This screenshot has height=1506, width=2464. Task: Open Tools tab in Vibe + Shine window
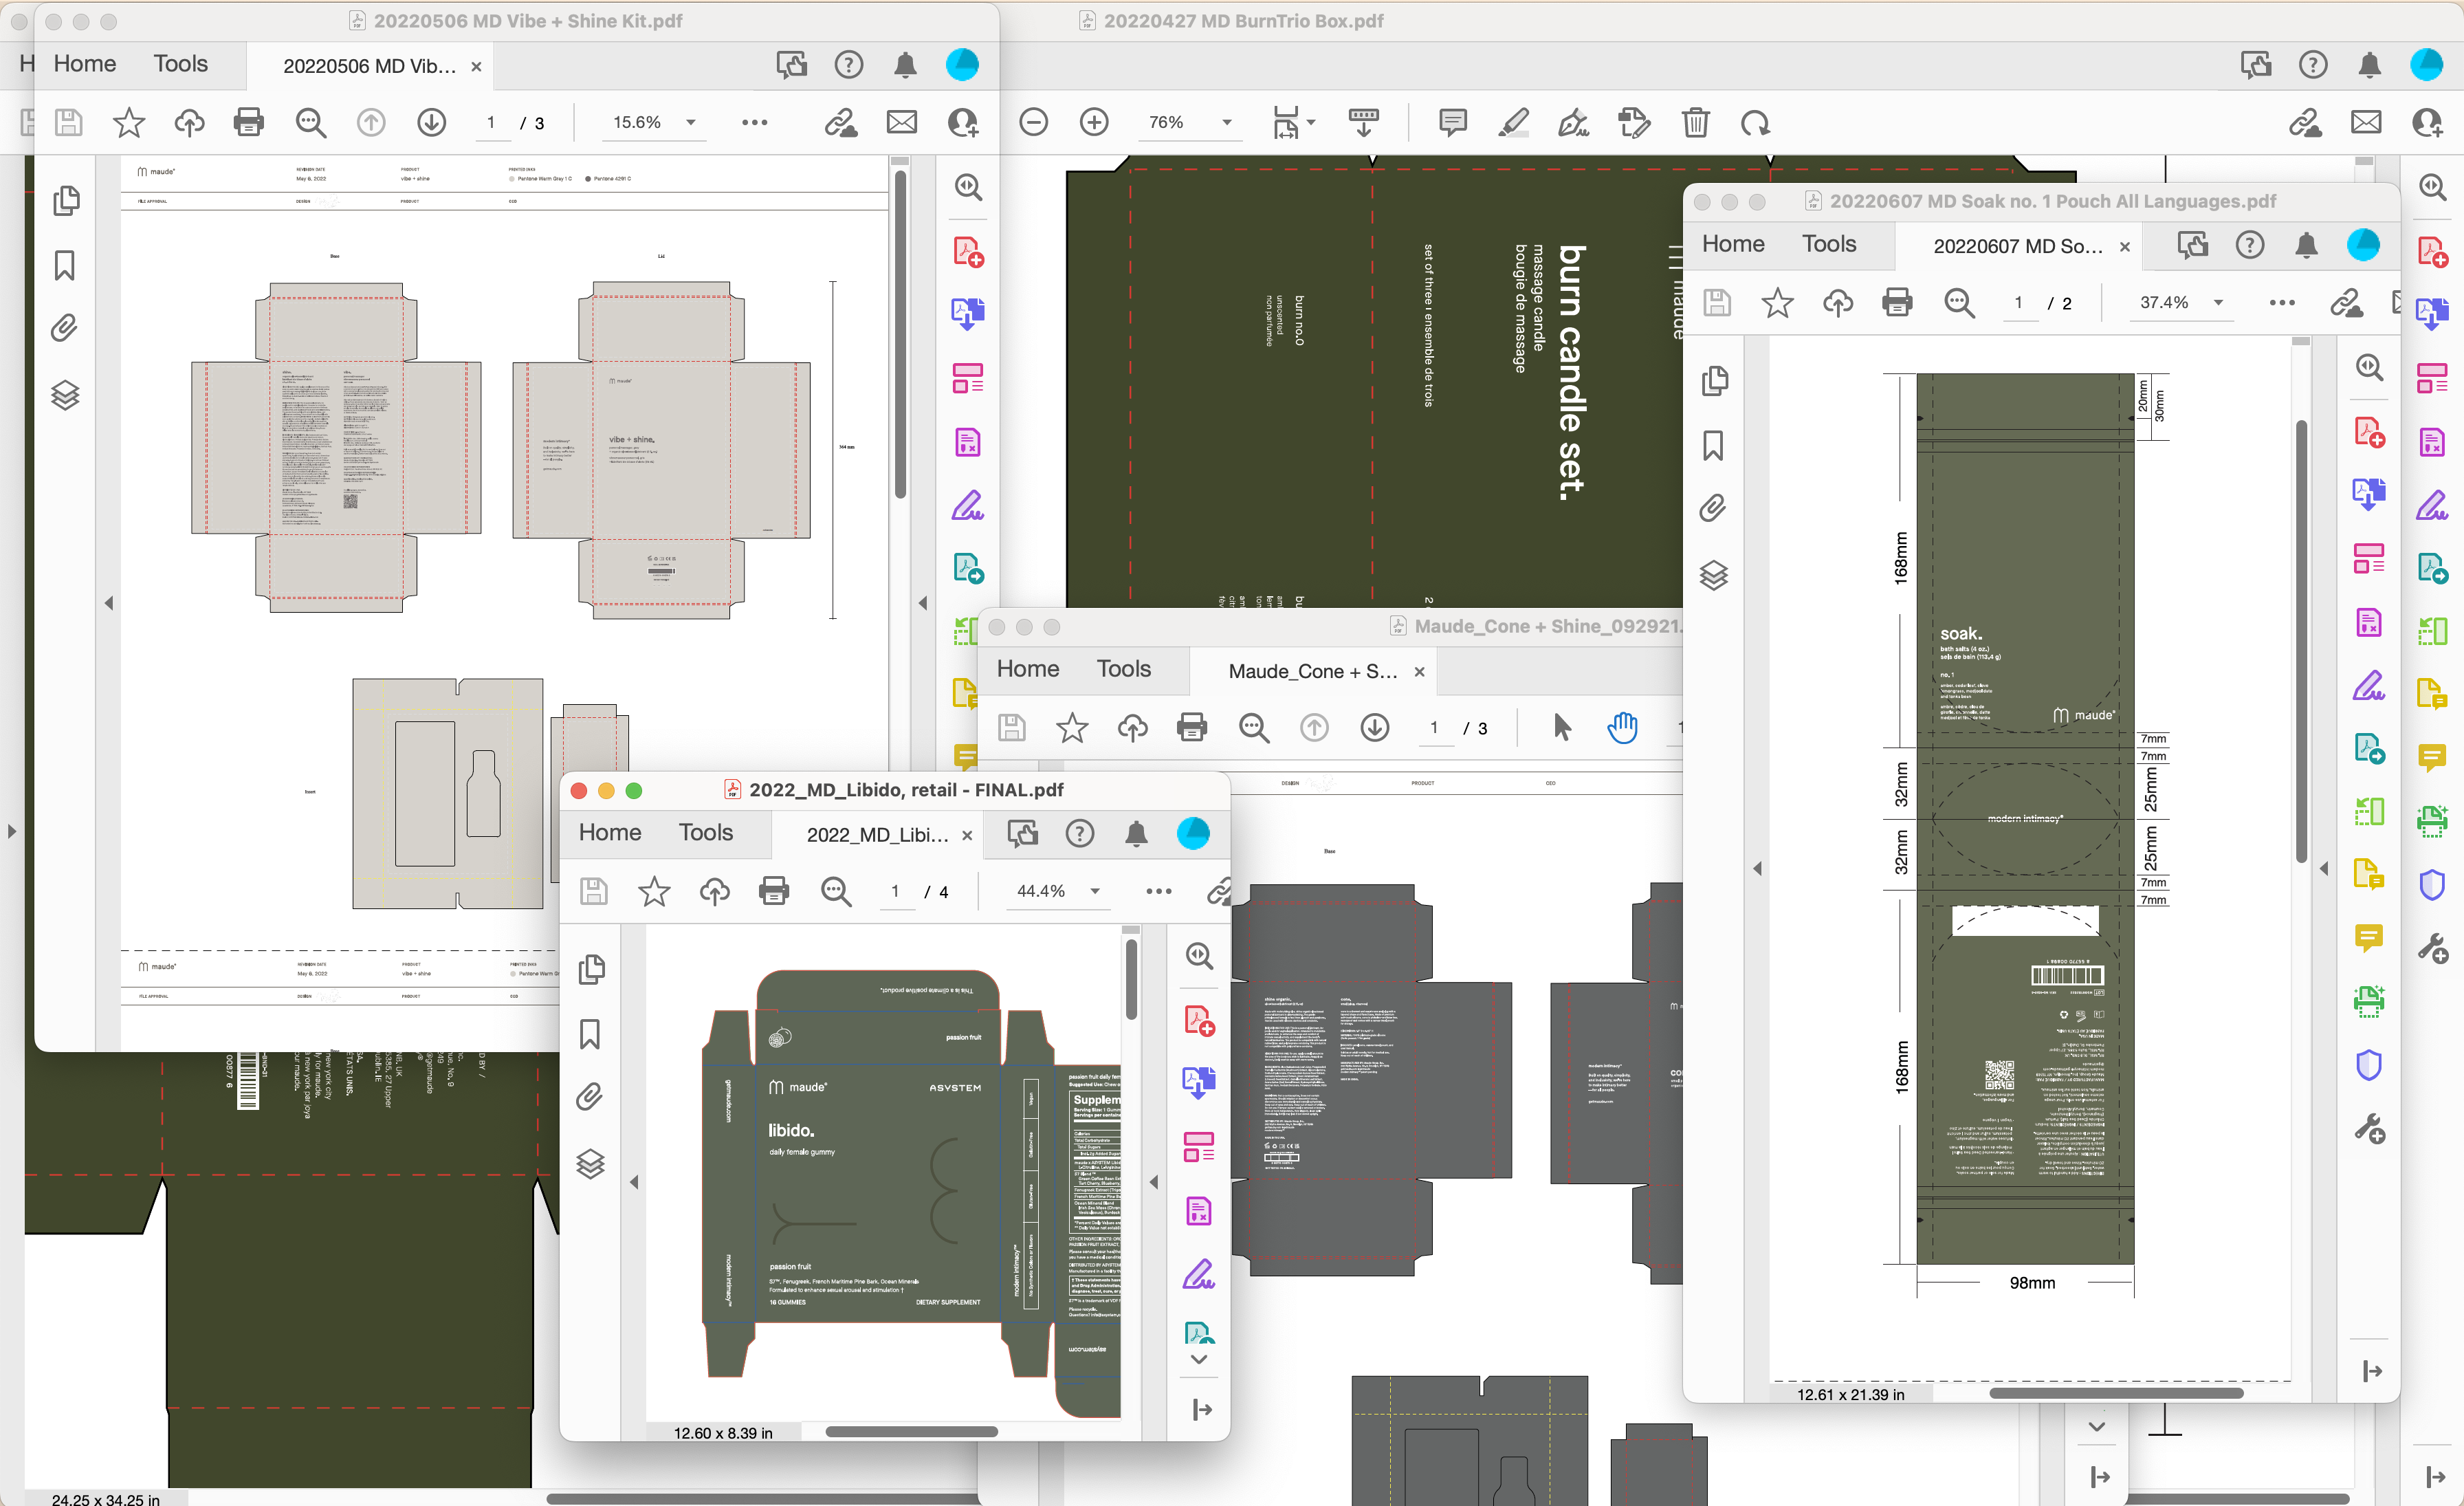click(181, 64)
